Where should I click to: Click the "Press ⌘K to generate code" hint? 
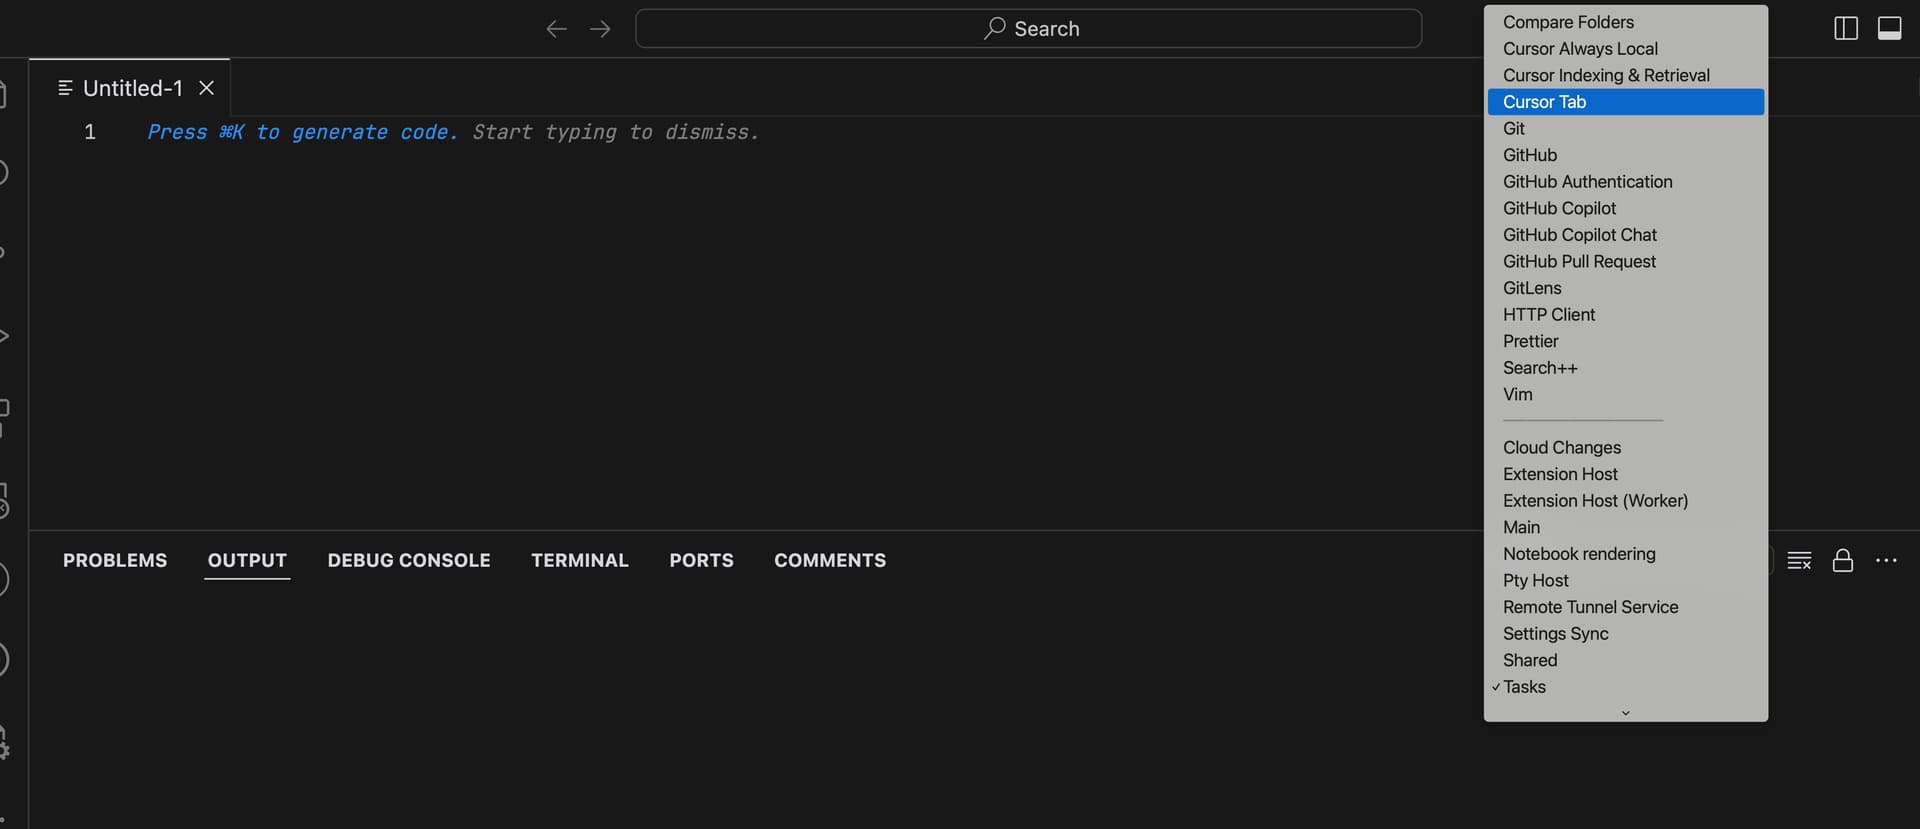point(302,132)
